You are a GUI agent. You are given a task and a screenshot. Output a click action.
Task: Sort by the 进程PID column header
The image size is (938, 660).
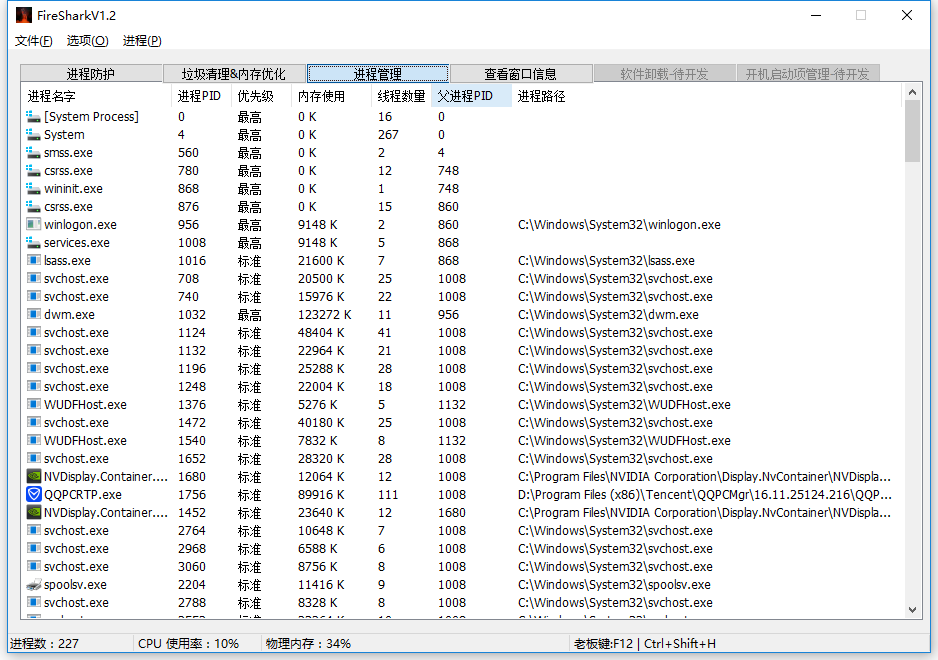[199, 96]
